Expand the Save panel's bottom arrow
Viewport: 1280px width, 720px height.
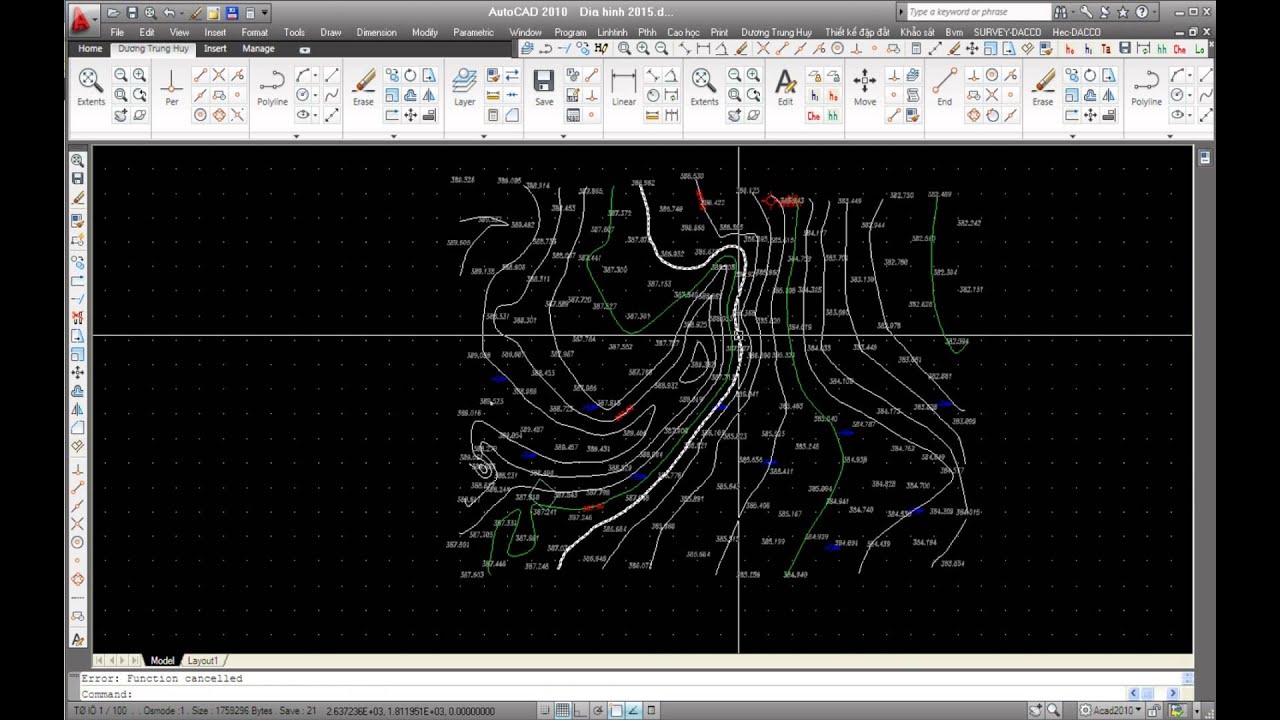563,136
